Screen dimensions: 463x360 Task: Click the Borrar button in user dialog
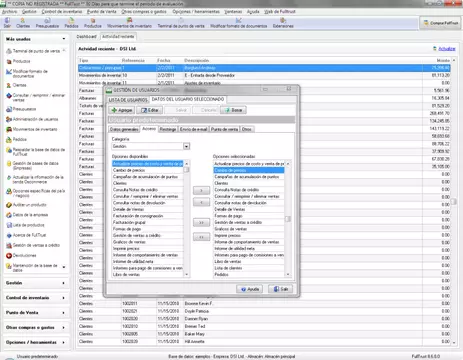(233, 110)
